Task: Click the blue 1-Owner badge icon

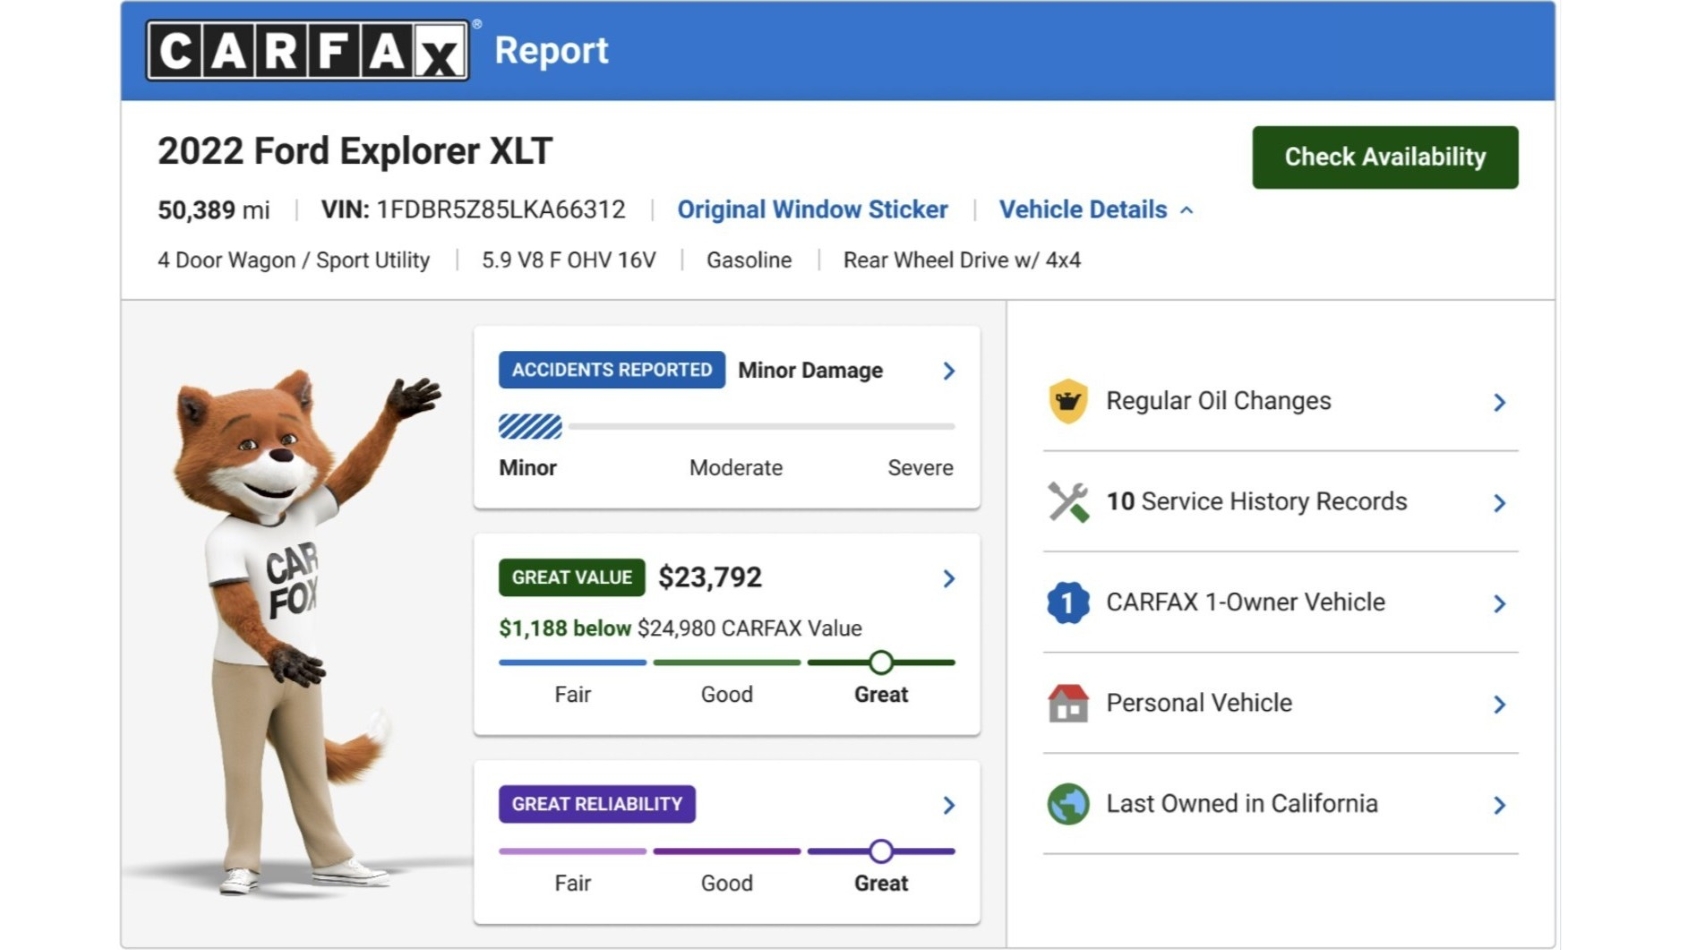Action: pyautogui.click(x=1068, y=603)
